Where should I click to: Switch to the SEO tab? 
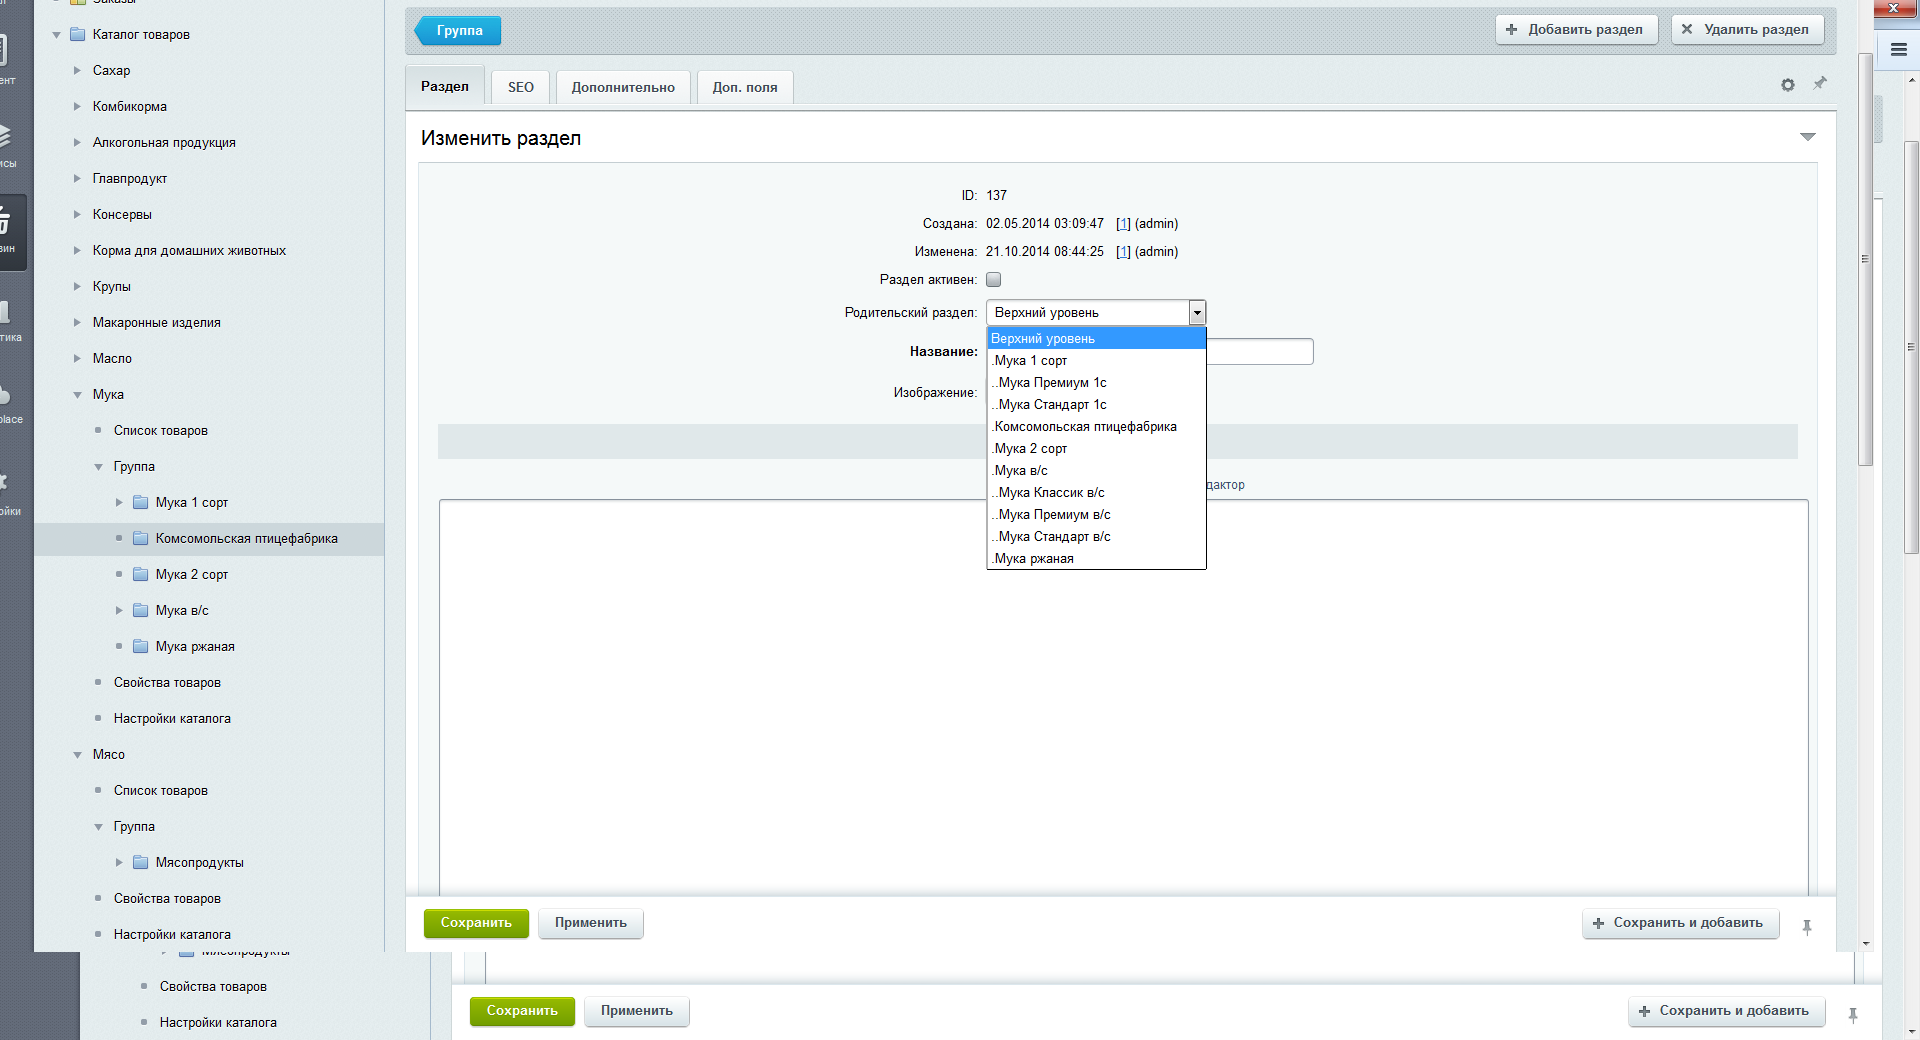(x=520, y=87)
